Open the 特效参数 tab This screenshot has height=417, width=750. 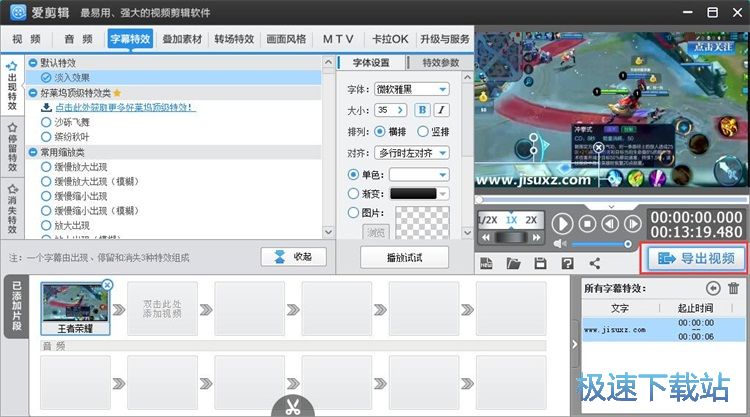pos(440,63)
